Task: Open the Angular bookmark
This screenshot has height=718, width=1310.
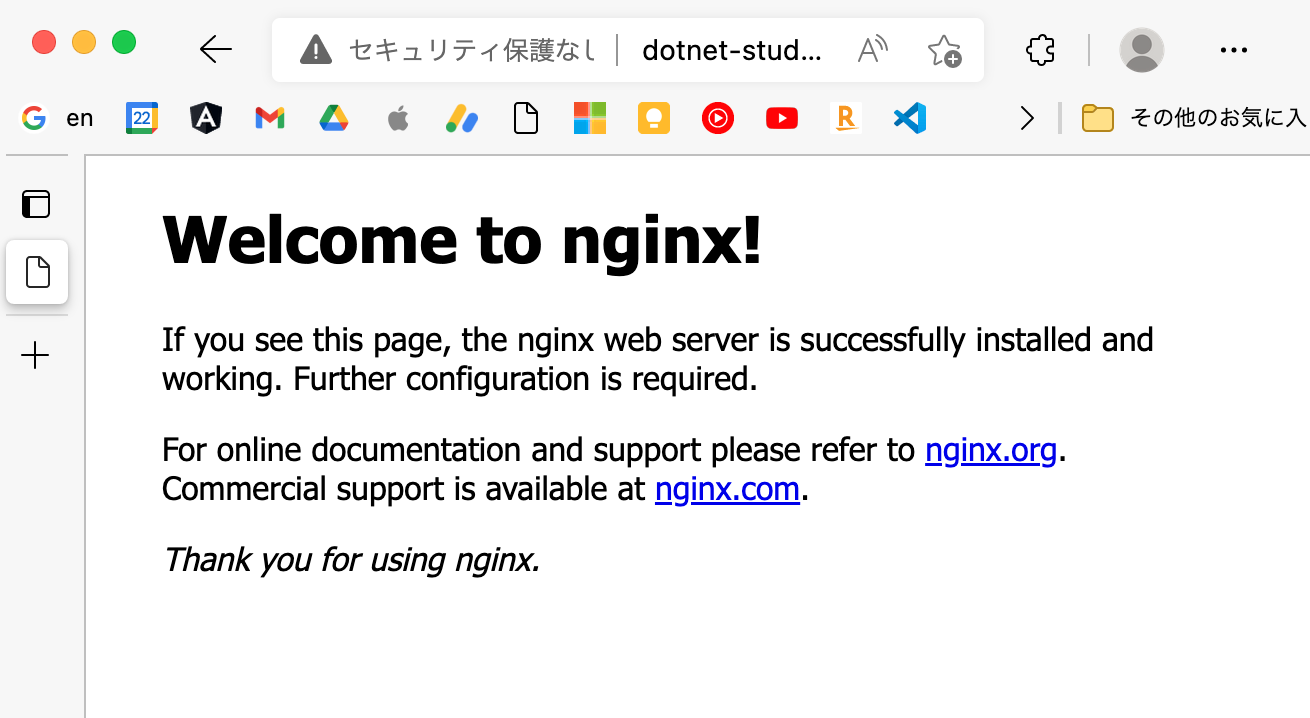Action: (x=205, y=119)
